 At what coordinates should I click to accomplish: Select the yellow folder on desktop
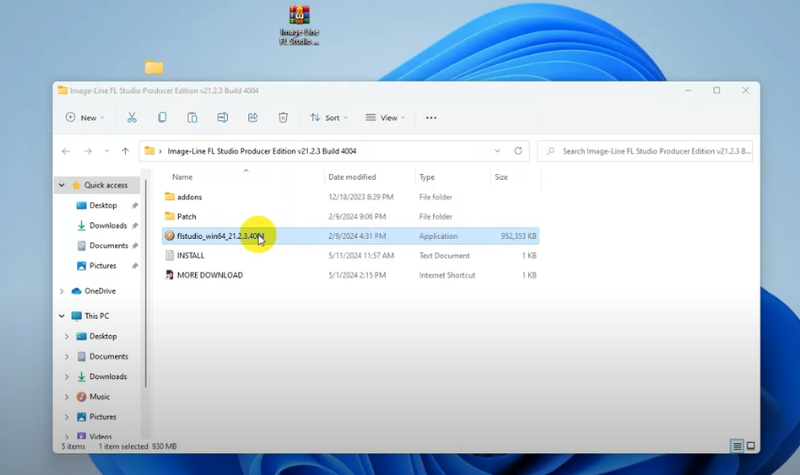point(154,67)
